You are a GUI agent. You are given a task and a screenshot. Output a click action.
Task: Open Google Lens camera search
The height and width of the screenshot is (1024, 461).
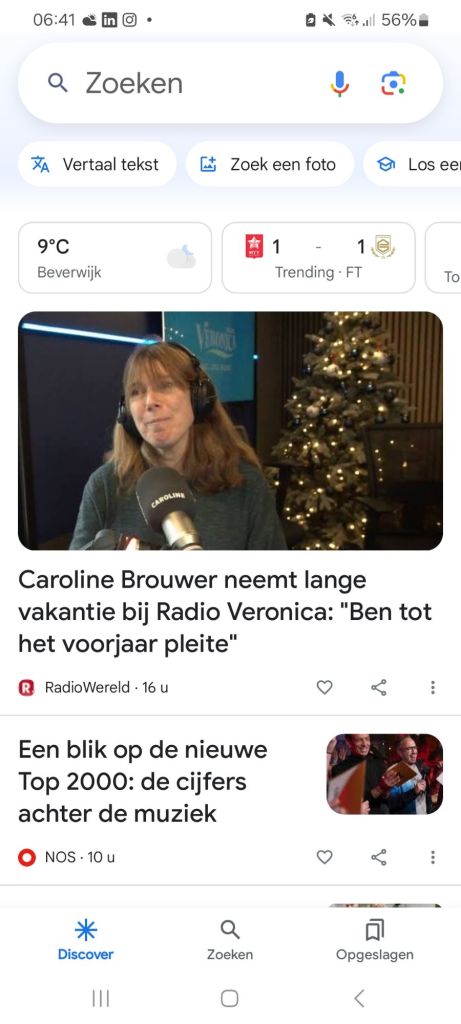(x=393, y=84)
